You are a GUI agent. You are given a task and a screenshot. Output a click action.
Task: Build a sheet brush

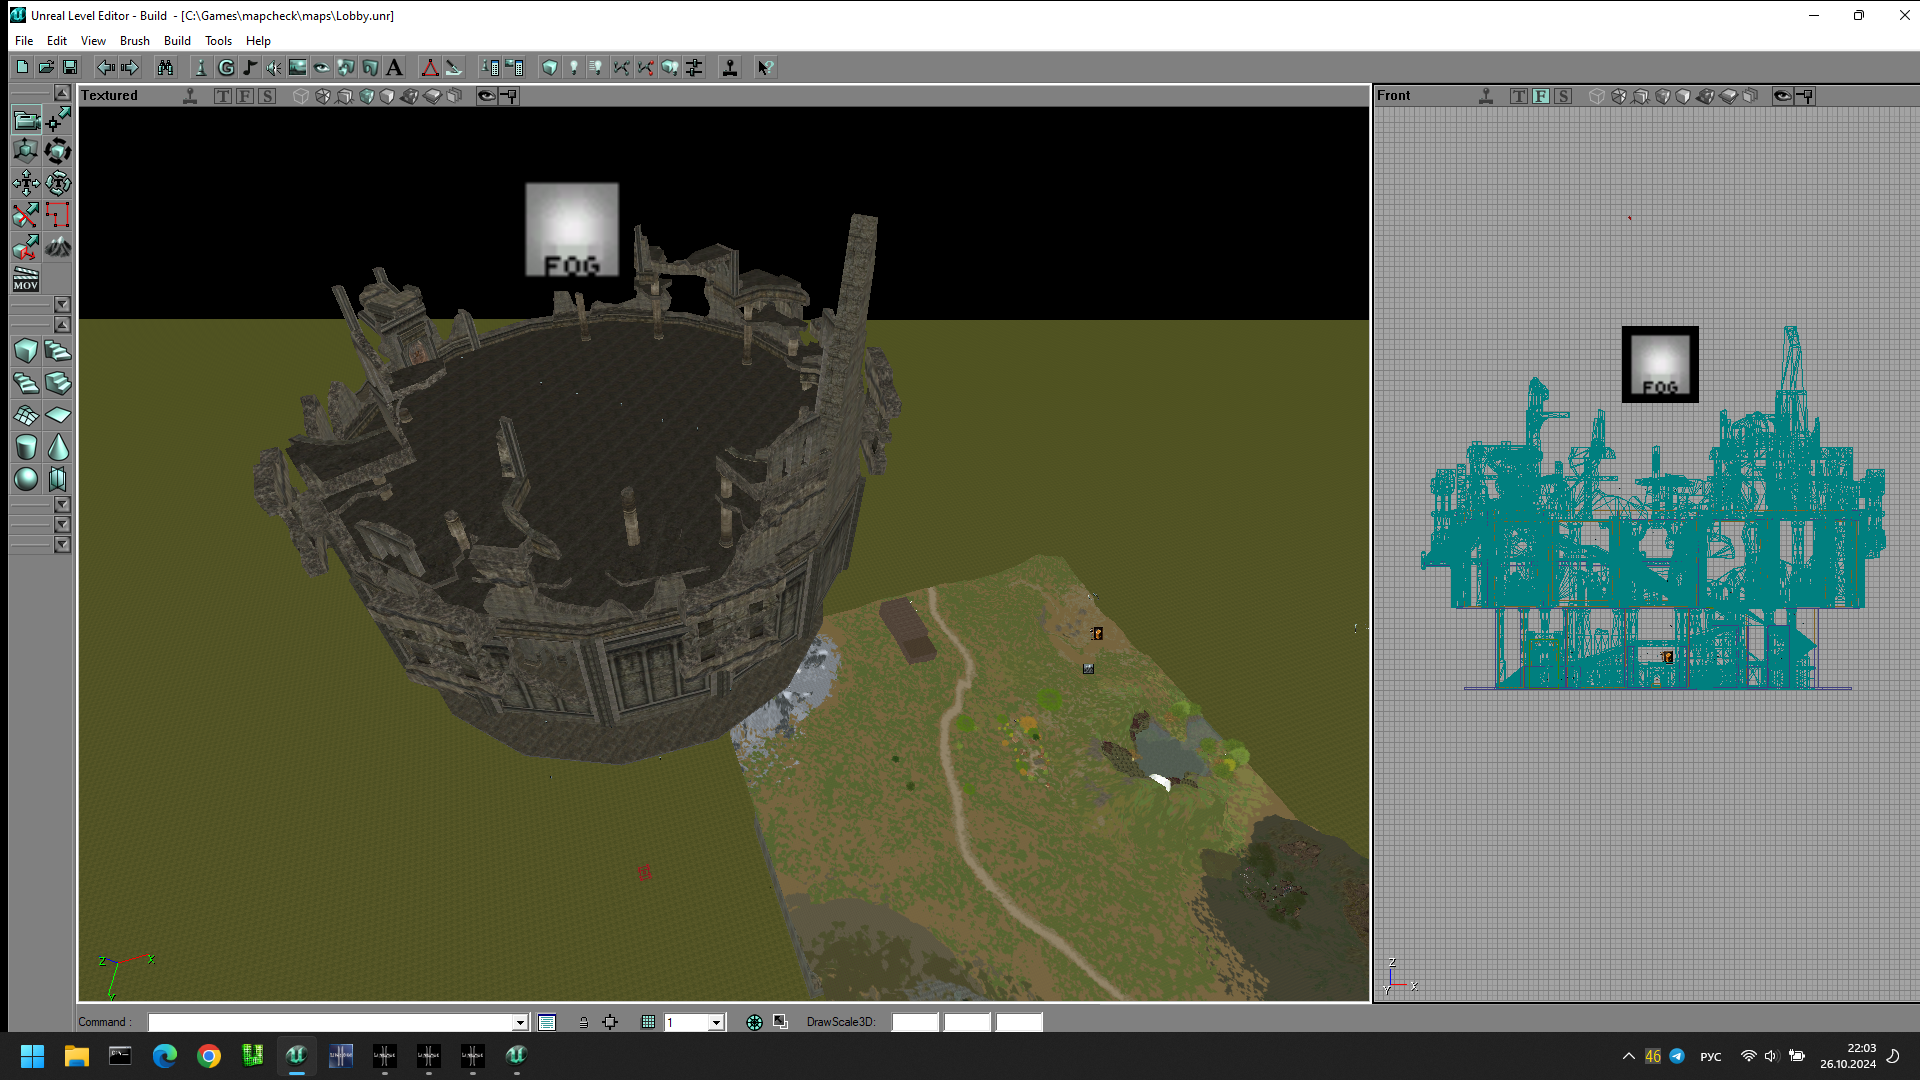[x=58, y=415]
